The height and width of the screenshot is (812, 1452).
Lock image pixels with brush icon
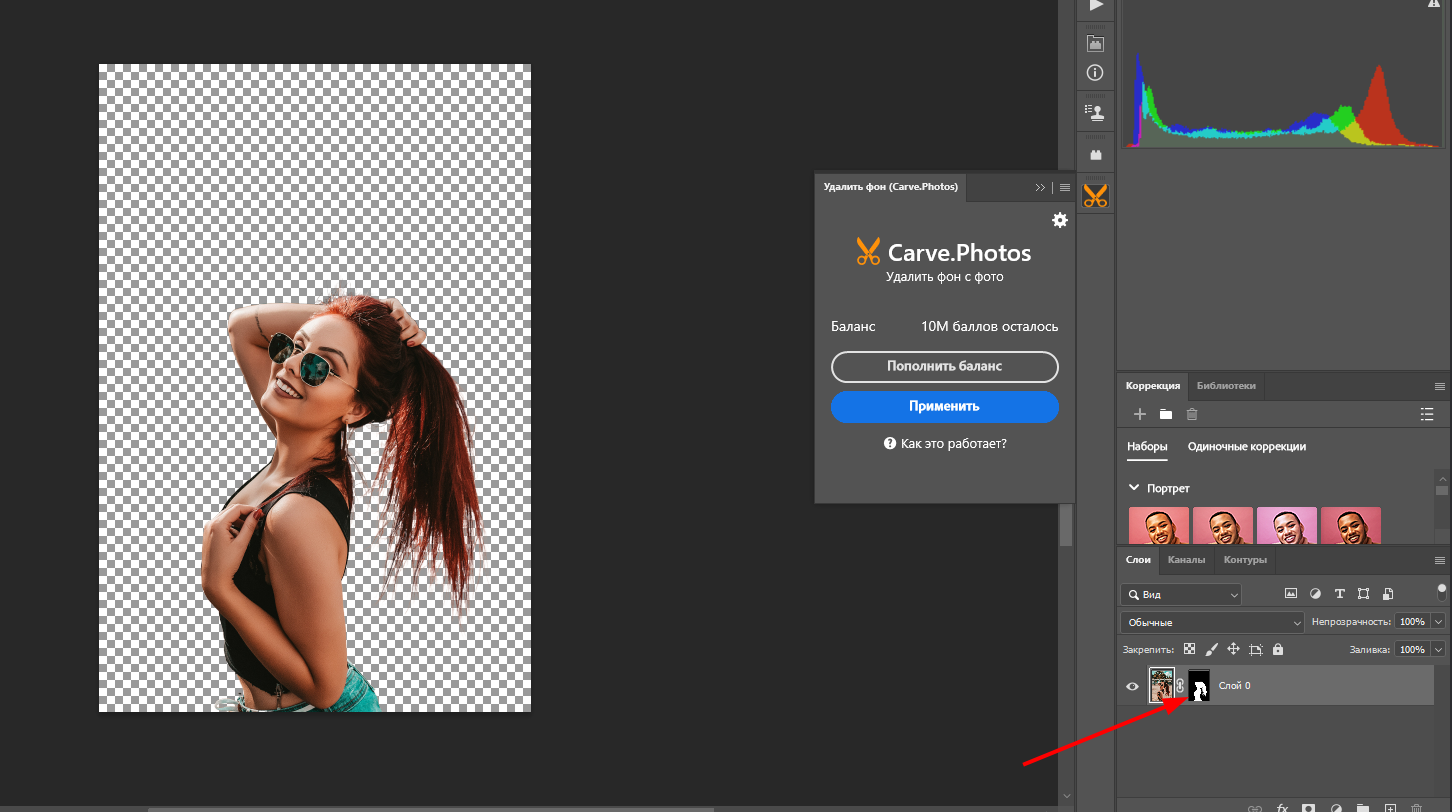(x=1211, y=649)
